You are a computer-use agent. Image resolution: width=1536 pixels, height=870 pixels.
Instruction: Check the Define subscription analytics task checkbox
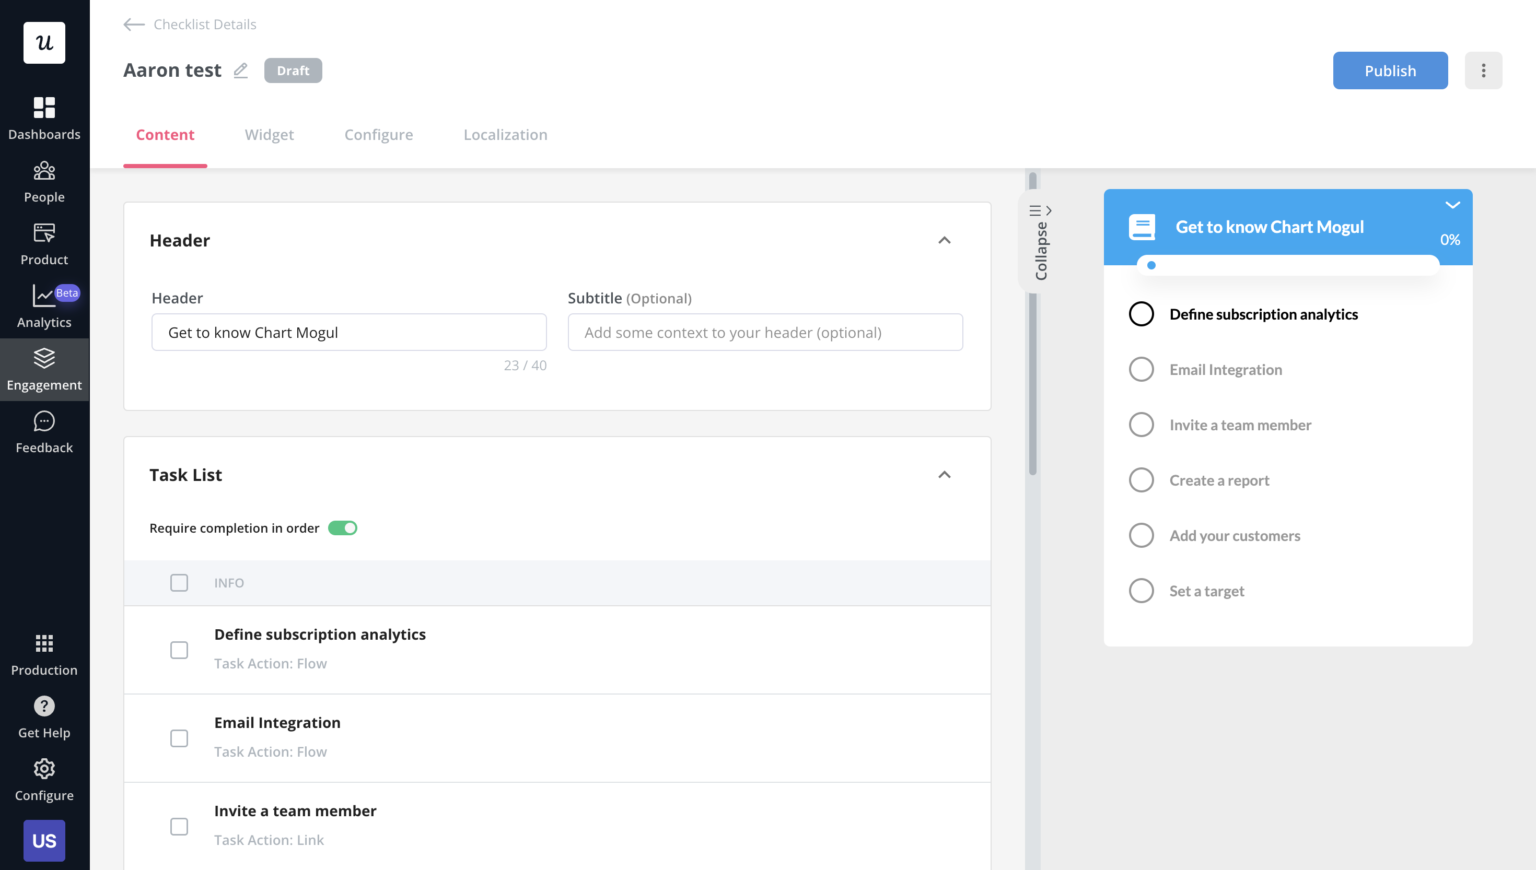click(179, 649)
